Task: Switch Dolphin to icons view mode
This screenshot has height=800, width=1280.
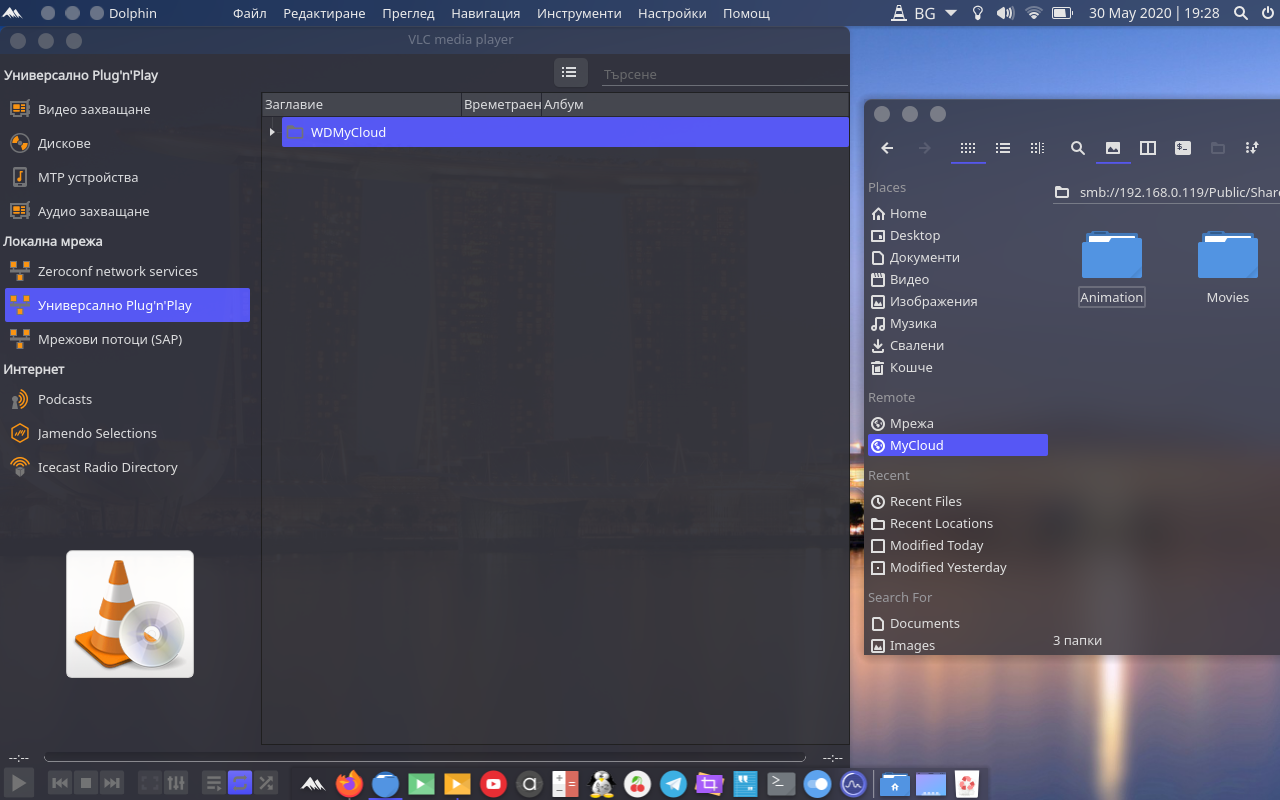Action: tap(968, 148)
